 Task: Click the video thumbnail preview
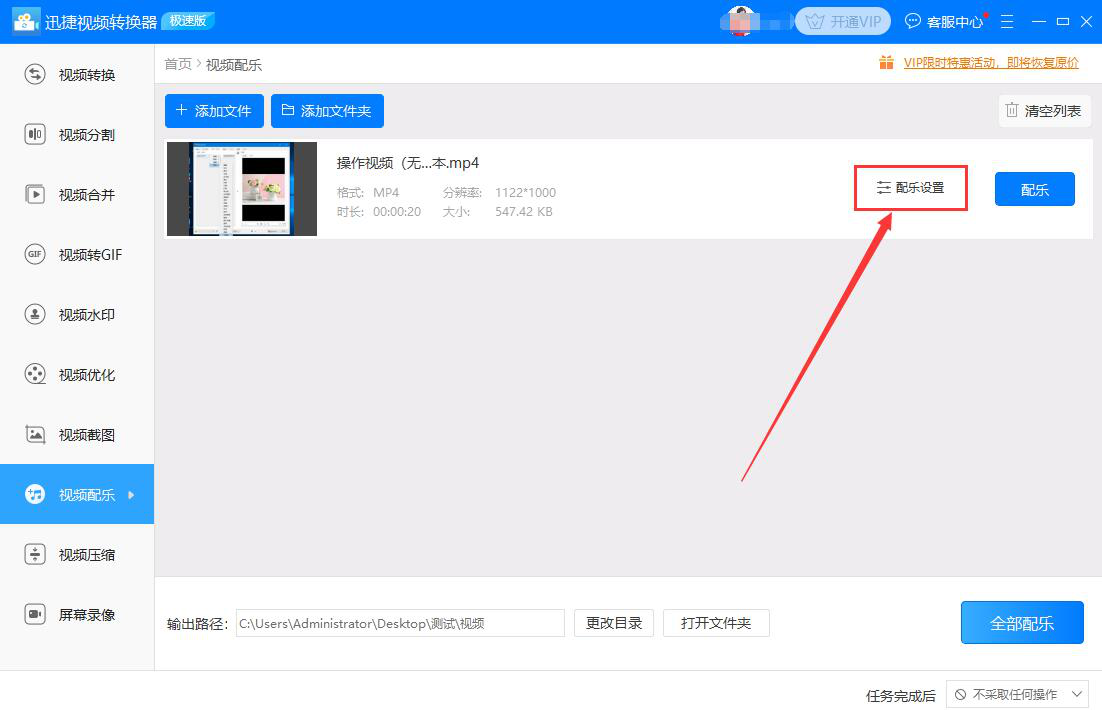[242, 189]
